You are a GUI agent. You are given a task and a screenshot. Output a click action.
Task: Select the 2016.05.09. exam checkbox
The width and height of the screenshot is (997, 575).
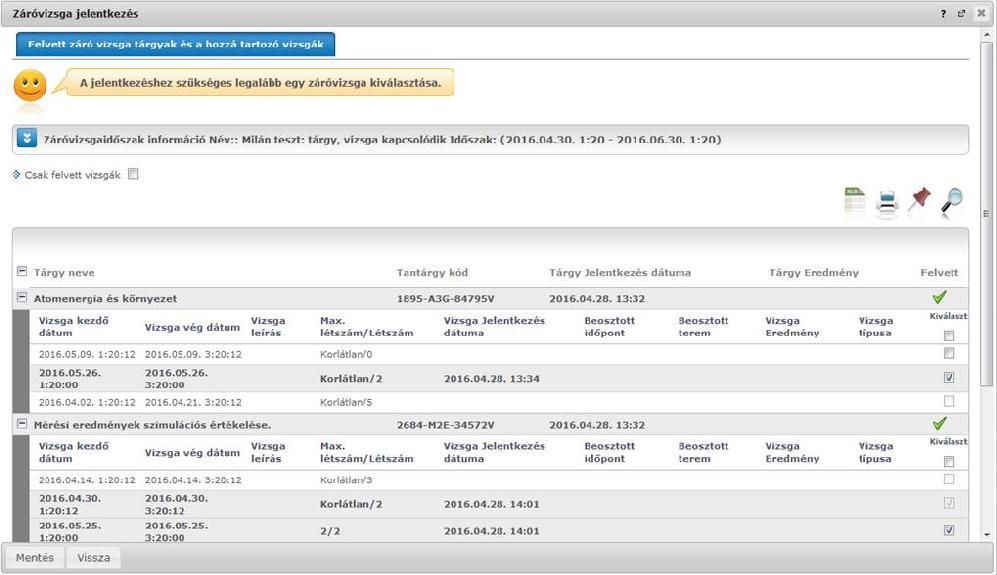click(949, 354)
